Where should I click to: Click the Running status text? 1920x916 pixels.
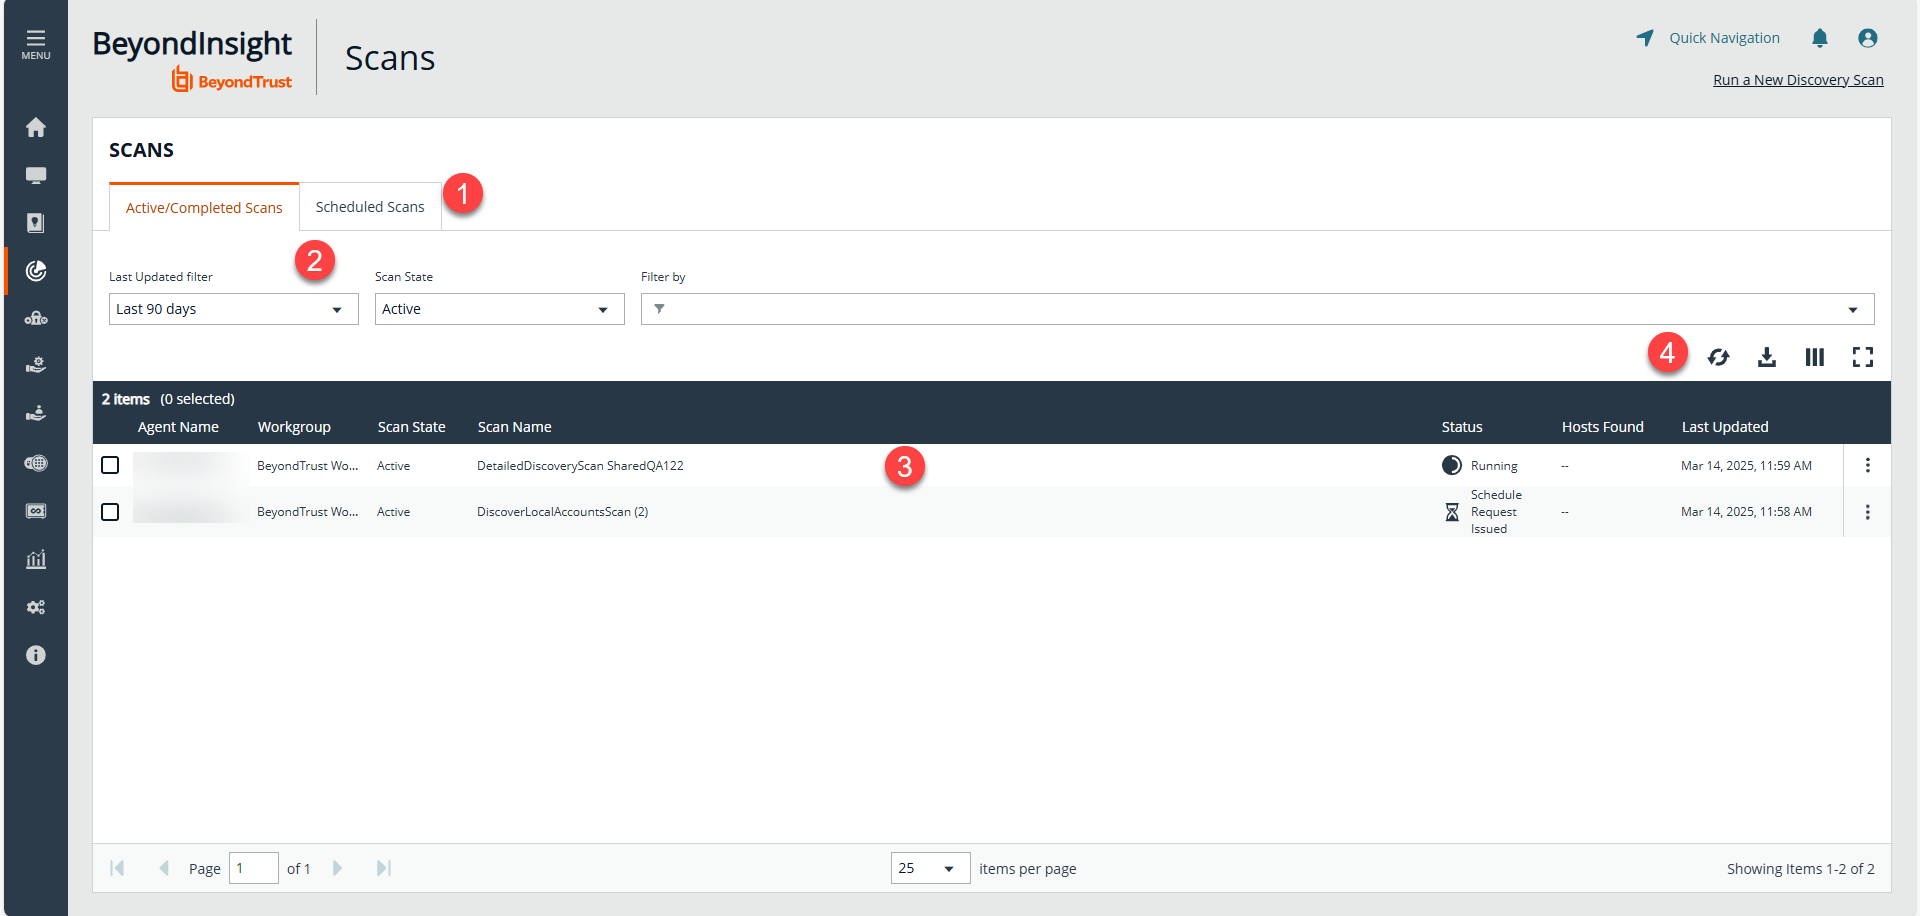[x=1494, y=466]
